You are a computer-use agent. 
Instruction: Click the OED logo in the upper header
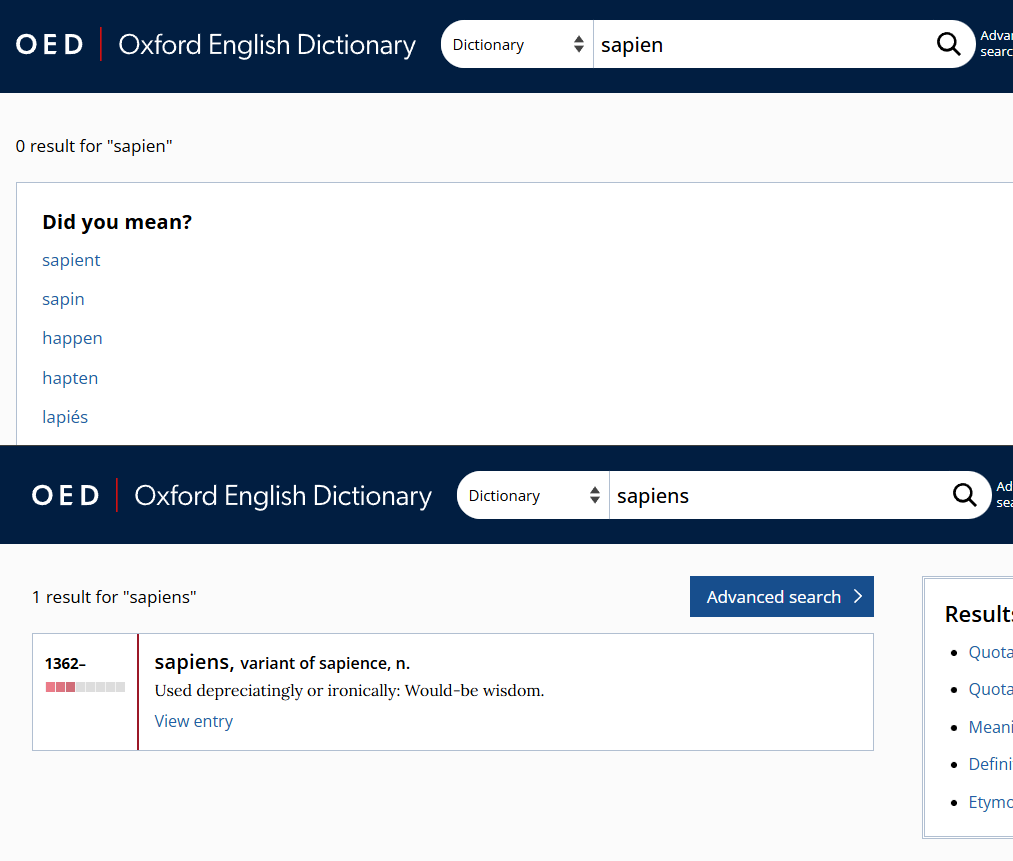coord(50,45)
